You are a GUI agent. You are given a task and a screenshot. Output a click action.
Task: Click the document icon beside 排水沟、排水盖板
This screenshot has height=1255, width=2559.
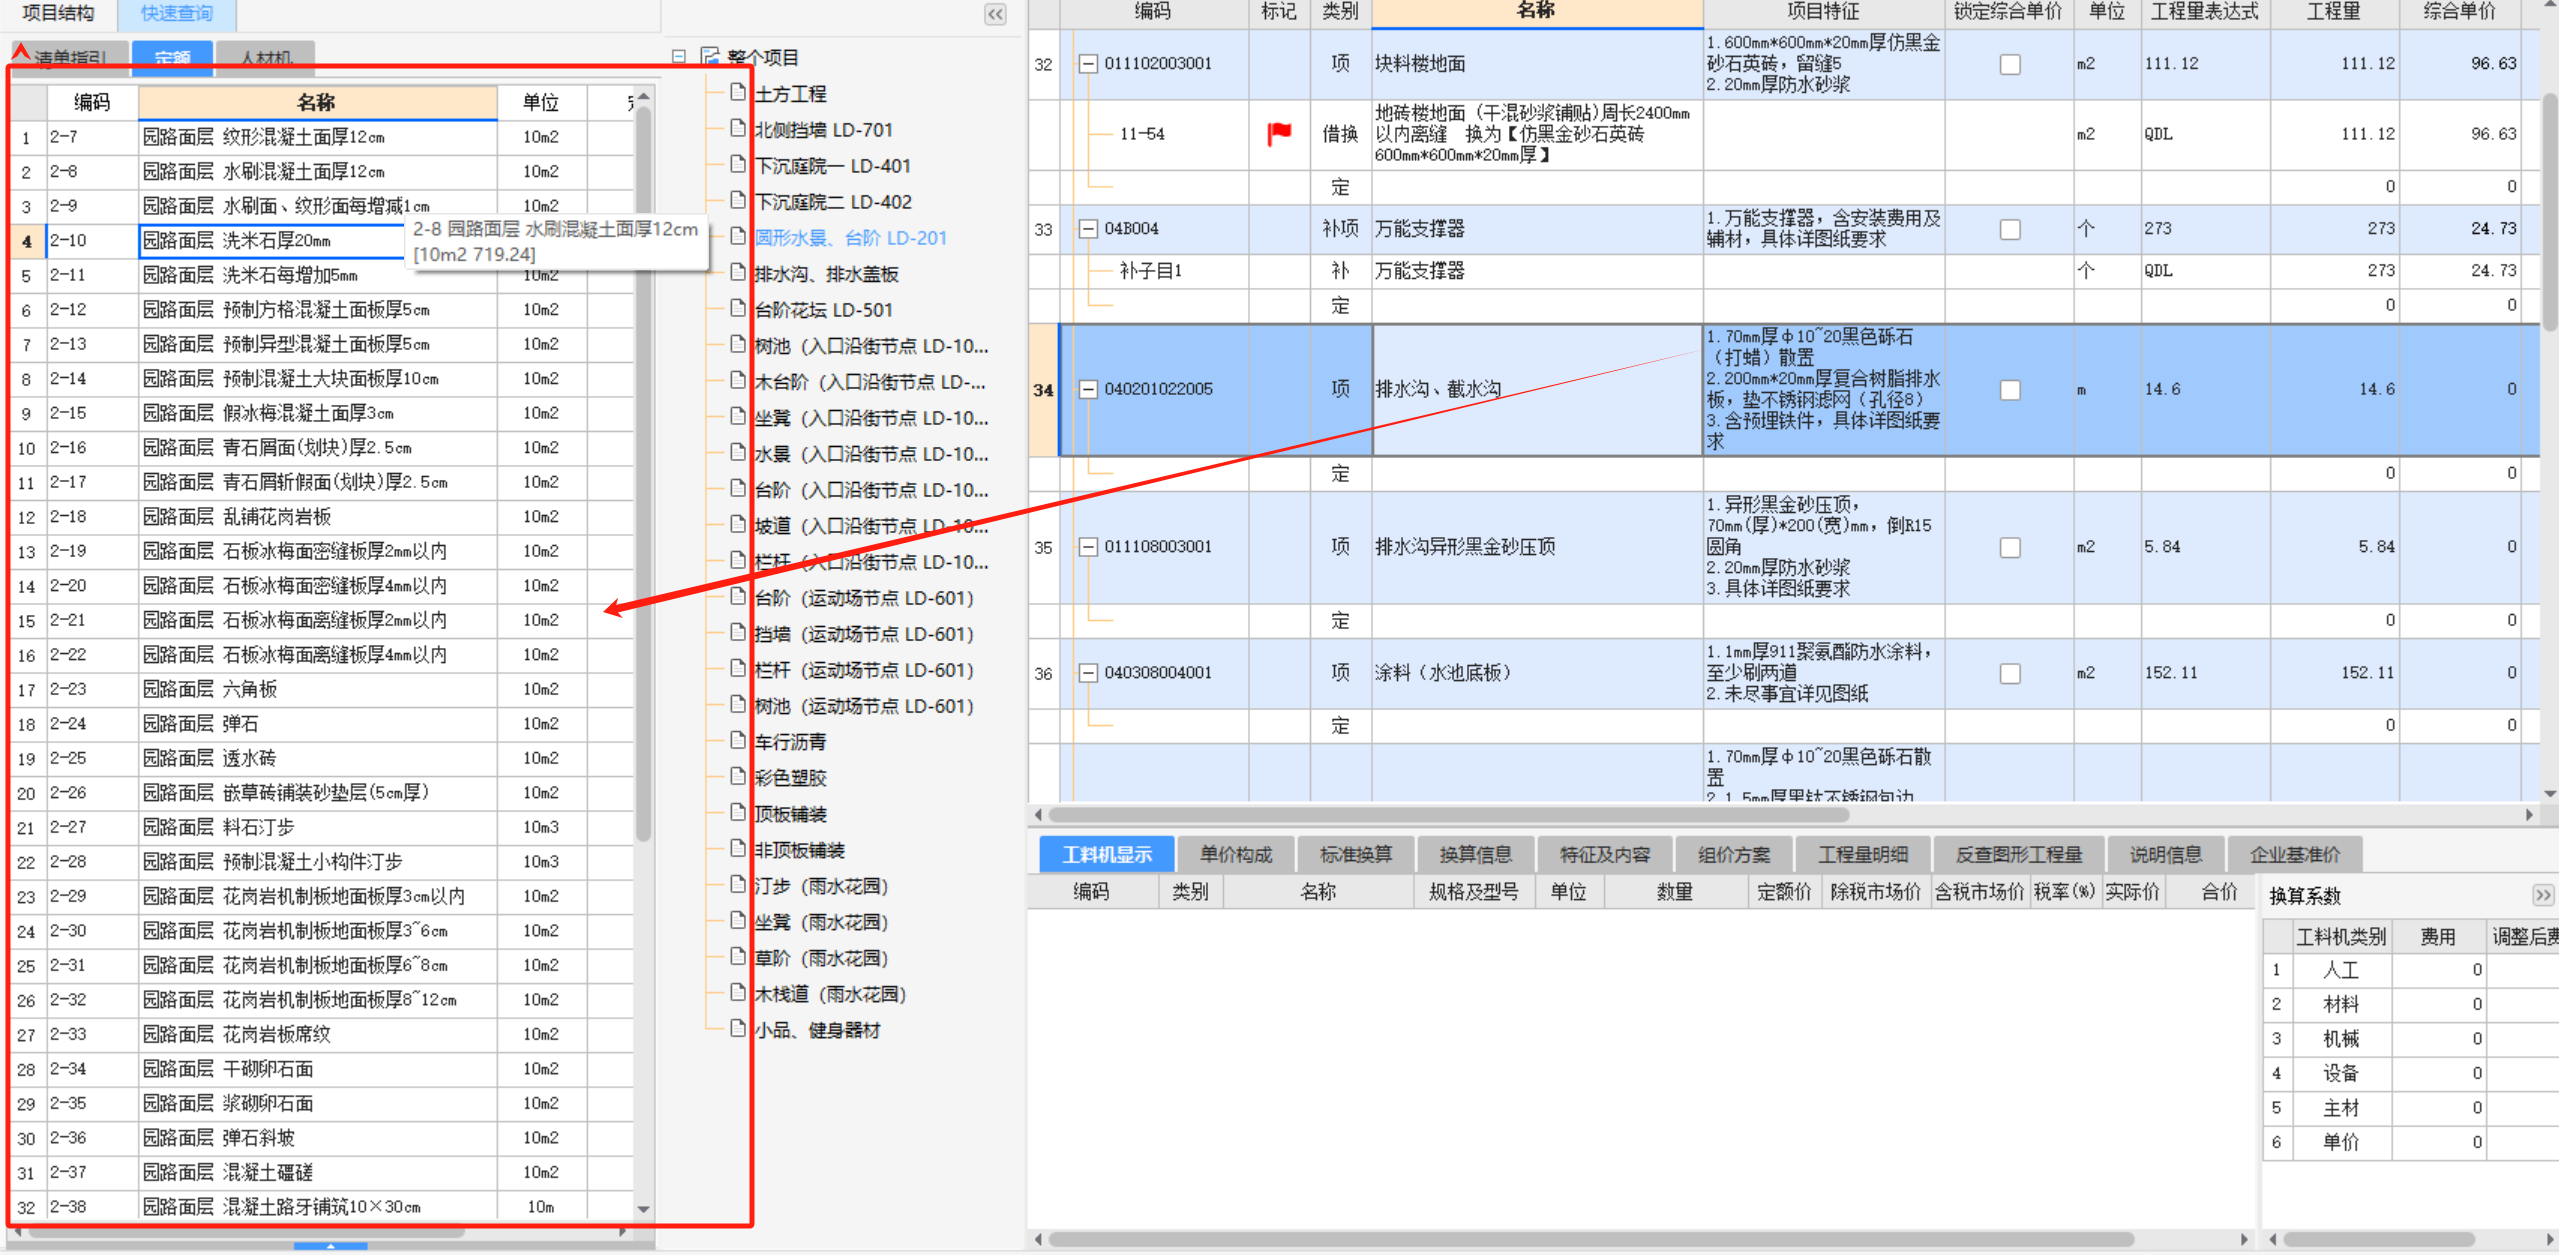coord(738,272)
